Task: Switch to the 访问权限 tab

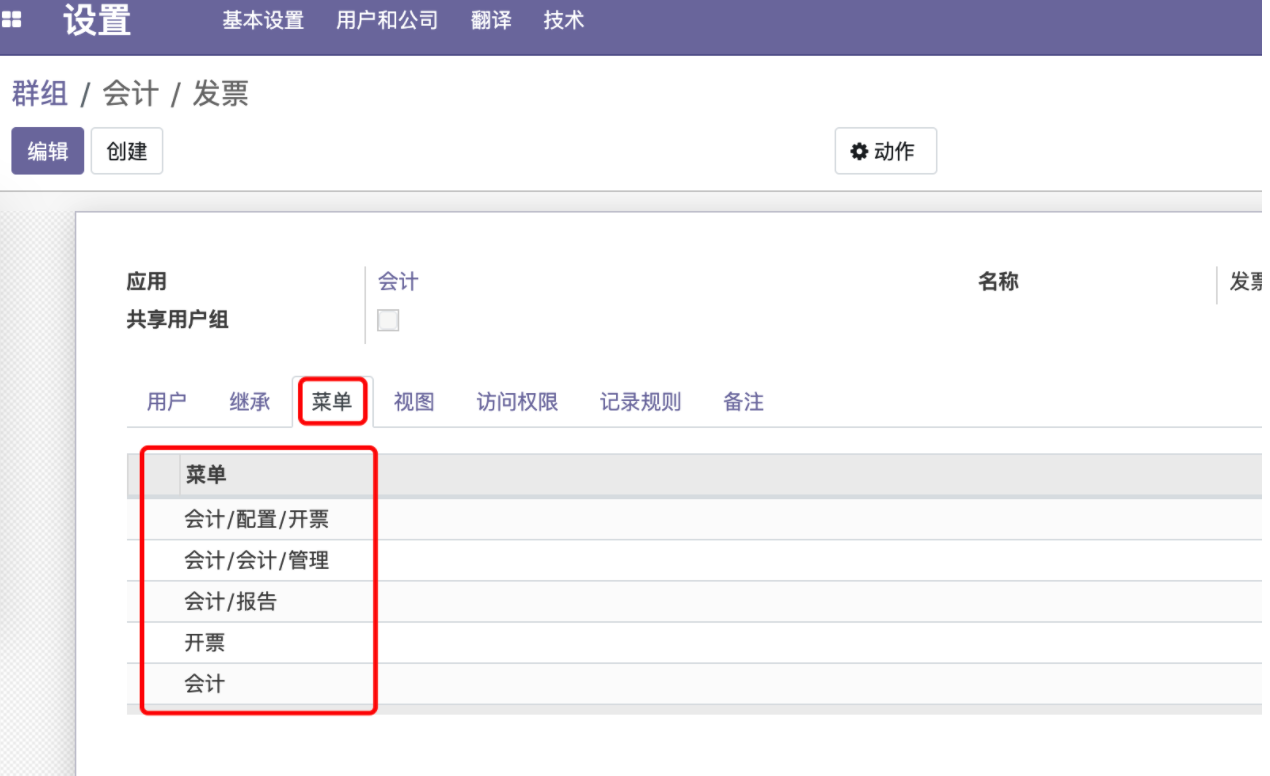Action: 517,402
